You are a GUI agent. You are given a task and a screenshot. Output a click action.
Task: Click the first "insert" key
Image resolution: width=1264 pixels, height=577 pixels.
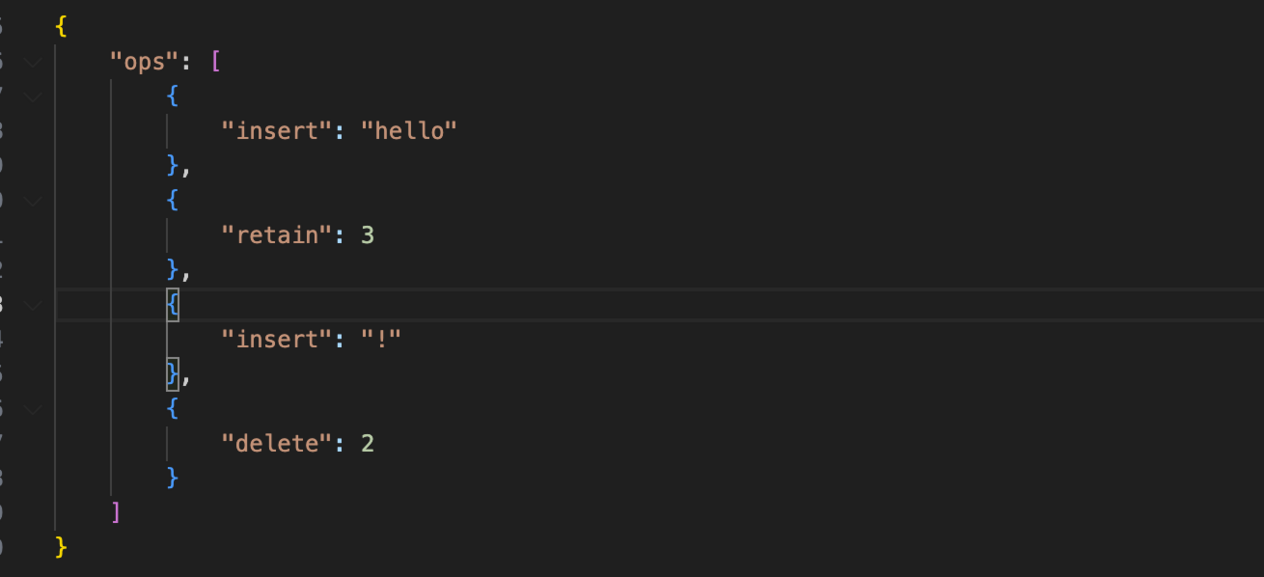tap(276, 131)
